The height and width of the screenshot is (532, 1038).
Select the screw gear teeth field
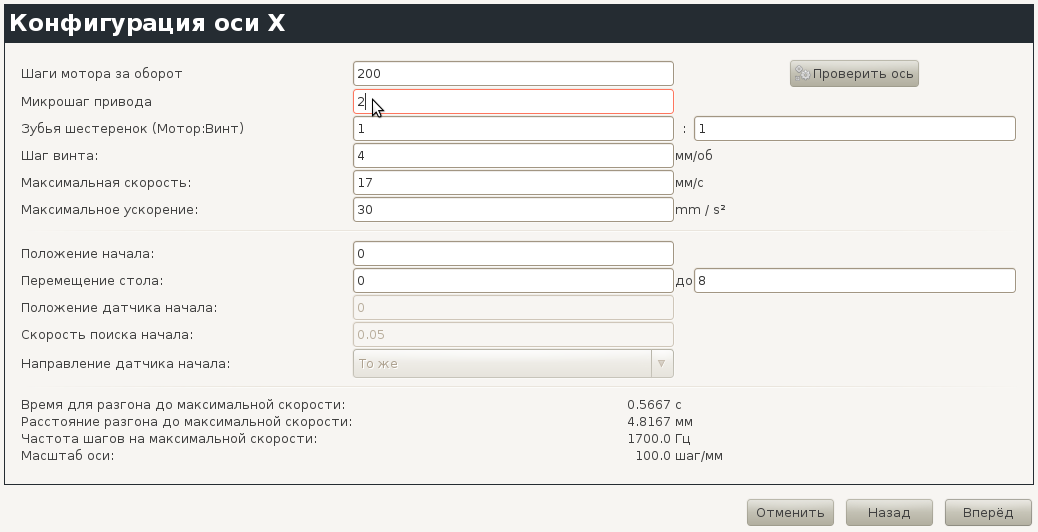854,129
